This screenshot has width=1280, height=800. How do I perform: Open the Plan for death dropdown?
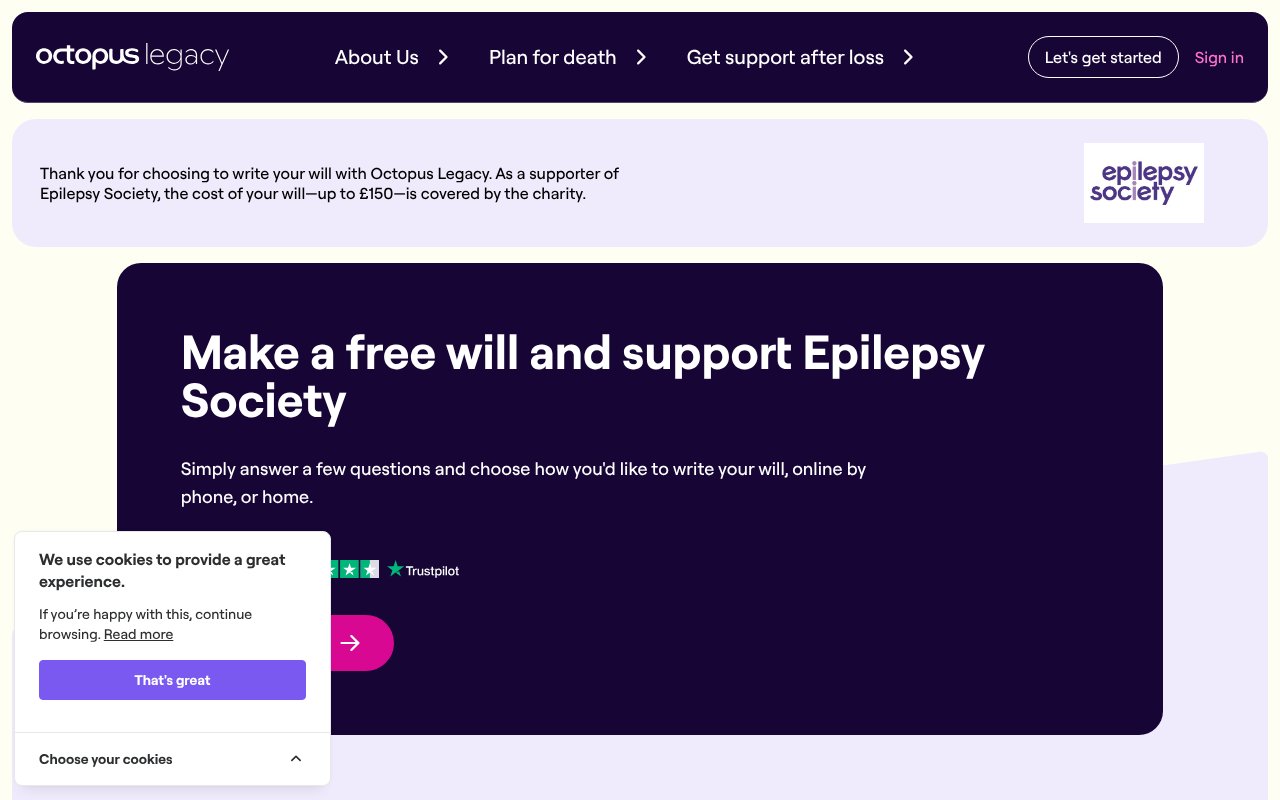(x=552, y=57)
